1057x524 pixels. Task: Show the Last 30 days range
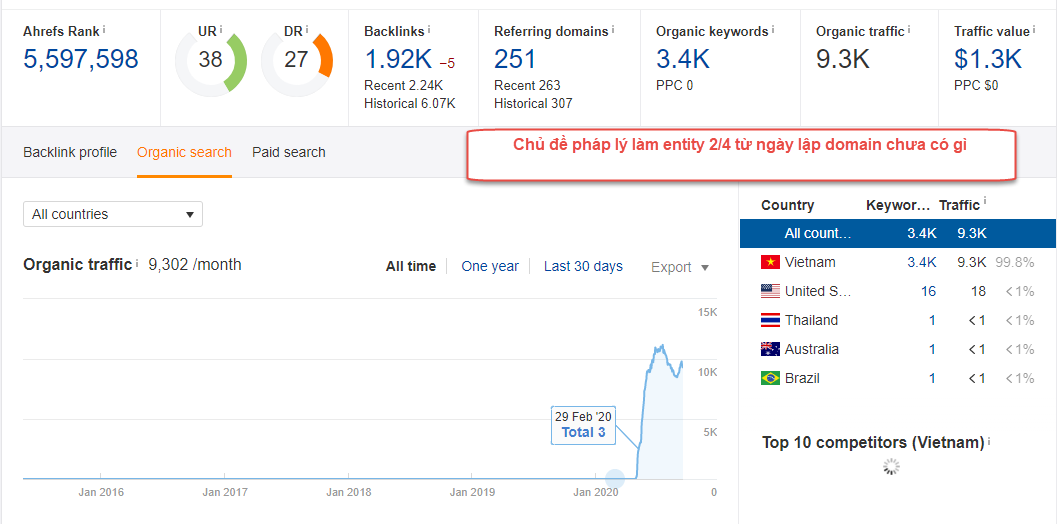tap(583, 266)
